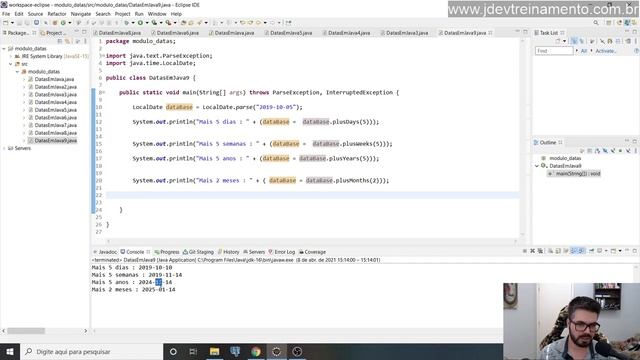Open the Refactor menu

(57, 14)
